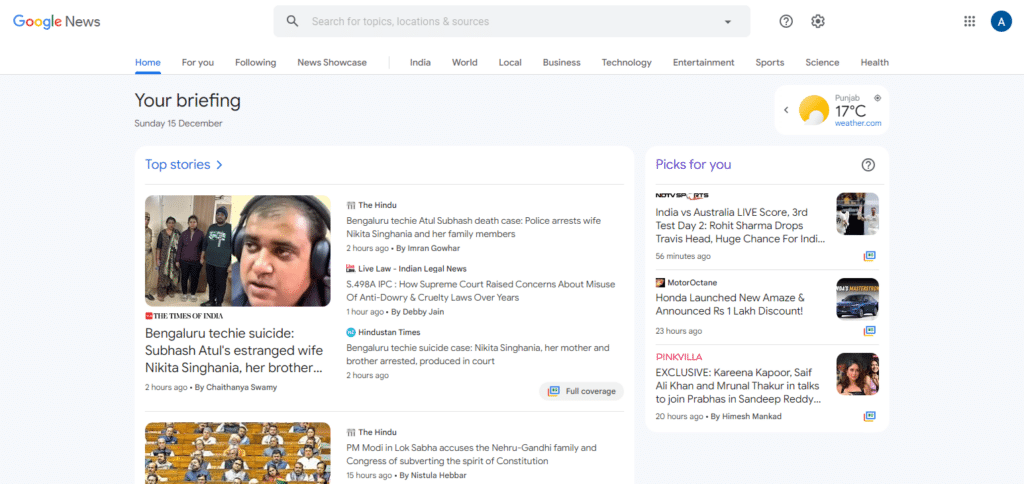Open the Business section

(x=562, y=63)
